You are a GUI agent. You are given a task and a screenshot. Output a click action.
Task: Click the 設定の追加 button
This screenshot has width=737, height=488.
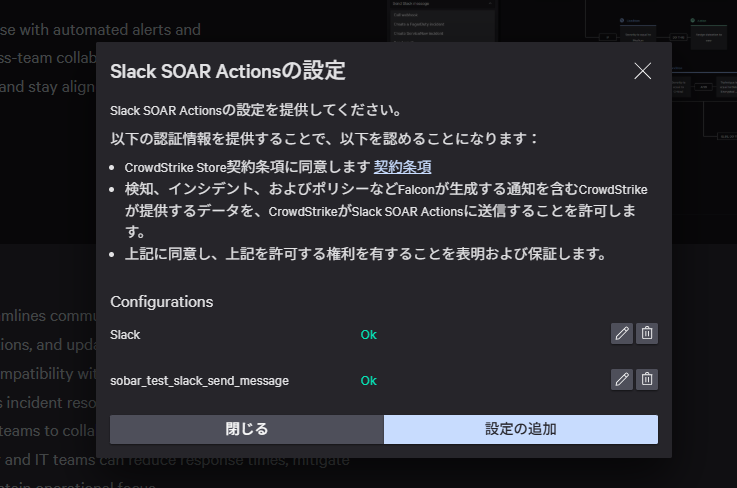(521, 429)
